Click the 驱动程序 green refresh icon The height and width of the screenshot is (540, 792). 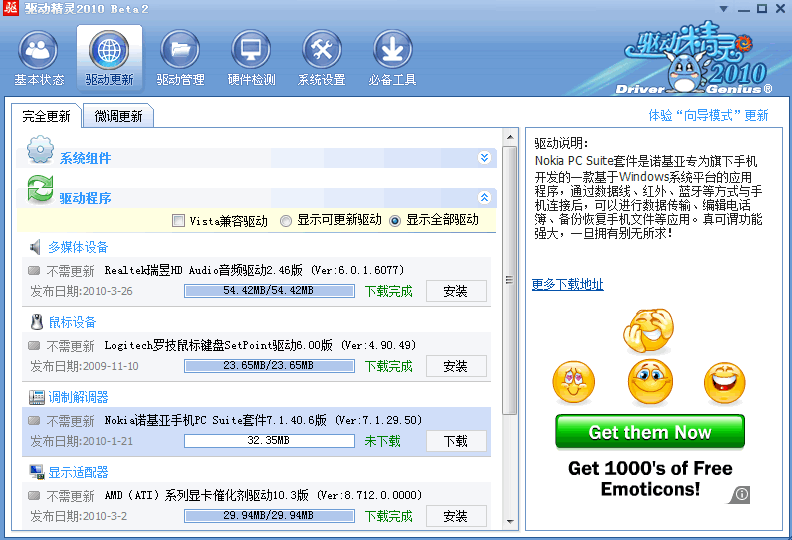(40, 189)
